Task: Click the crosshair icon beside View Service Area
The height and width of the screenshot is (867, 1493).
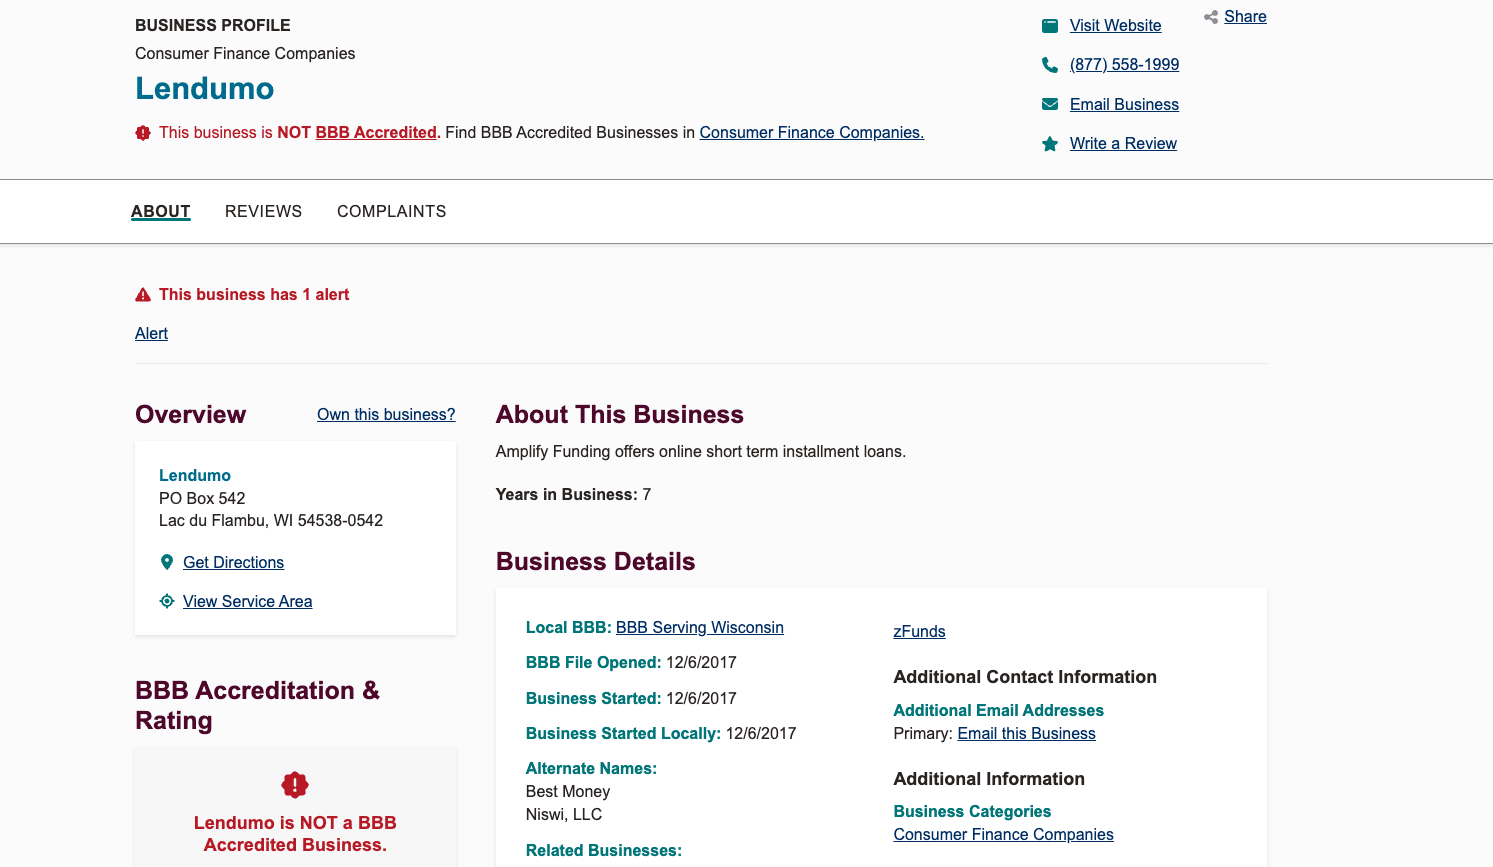Action: pos(166,600)
